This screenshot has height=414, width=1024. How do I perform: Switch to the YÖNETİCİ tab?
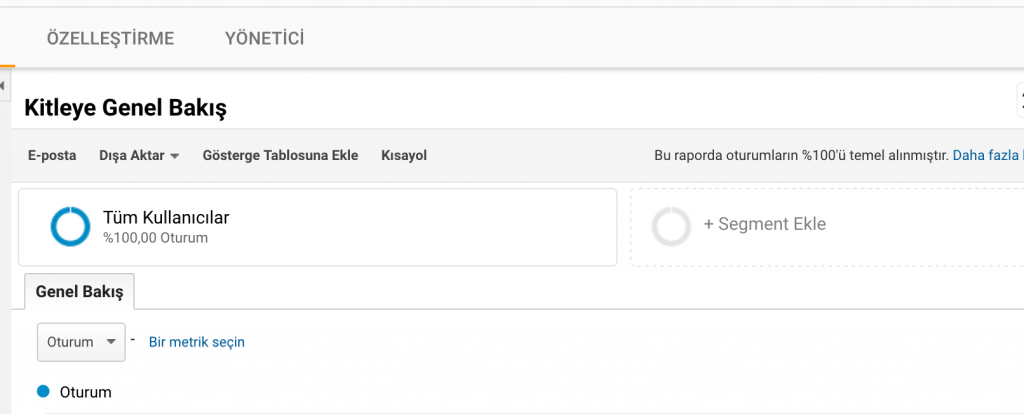pos(265,39)
